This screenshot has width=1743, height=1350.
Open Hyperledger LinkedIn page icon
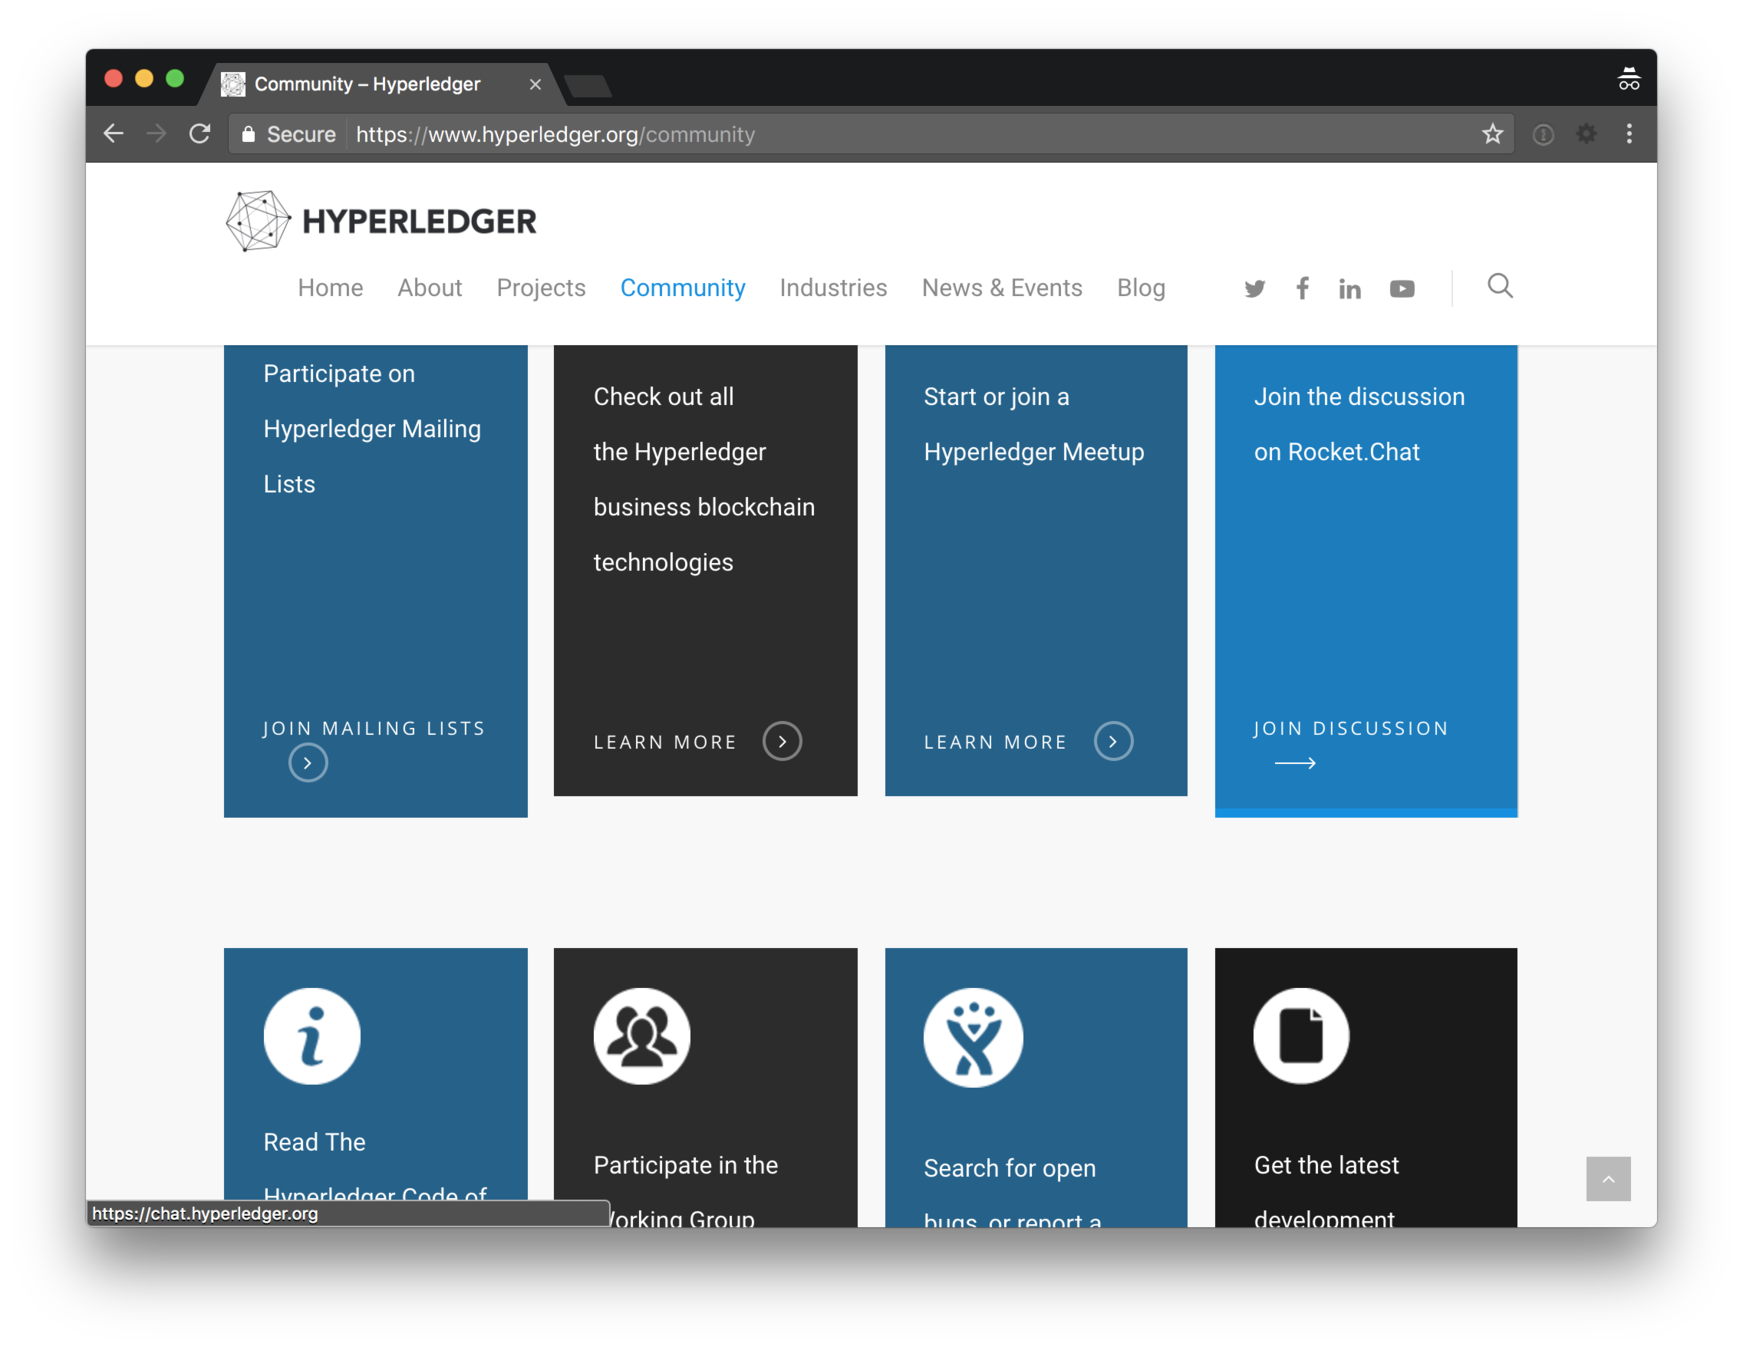[1349, 289]
